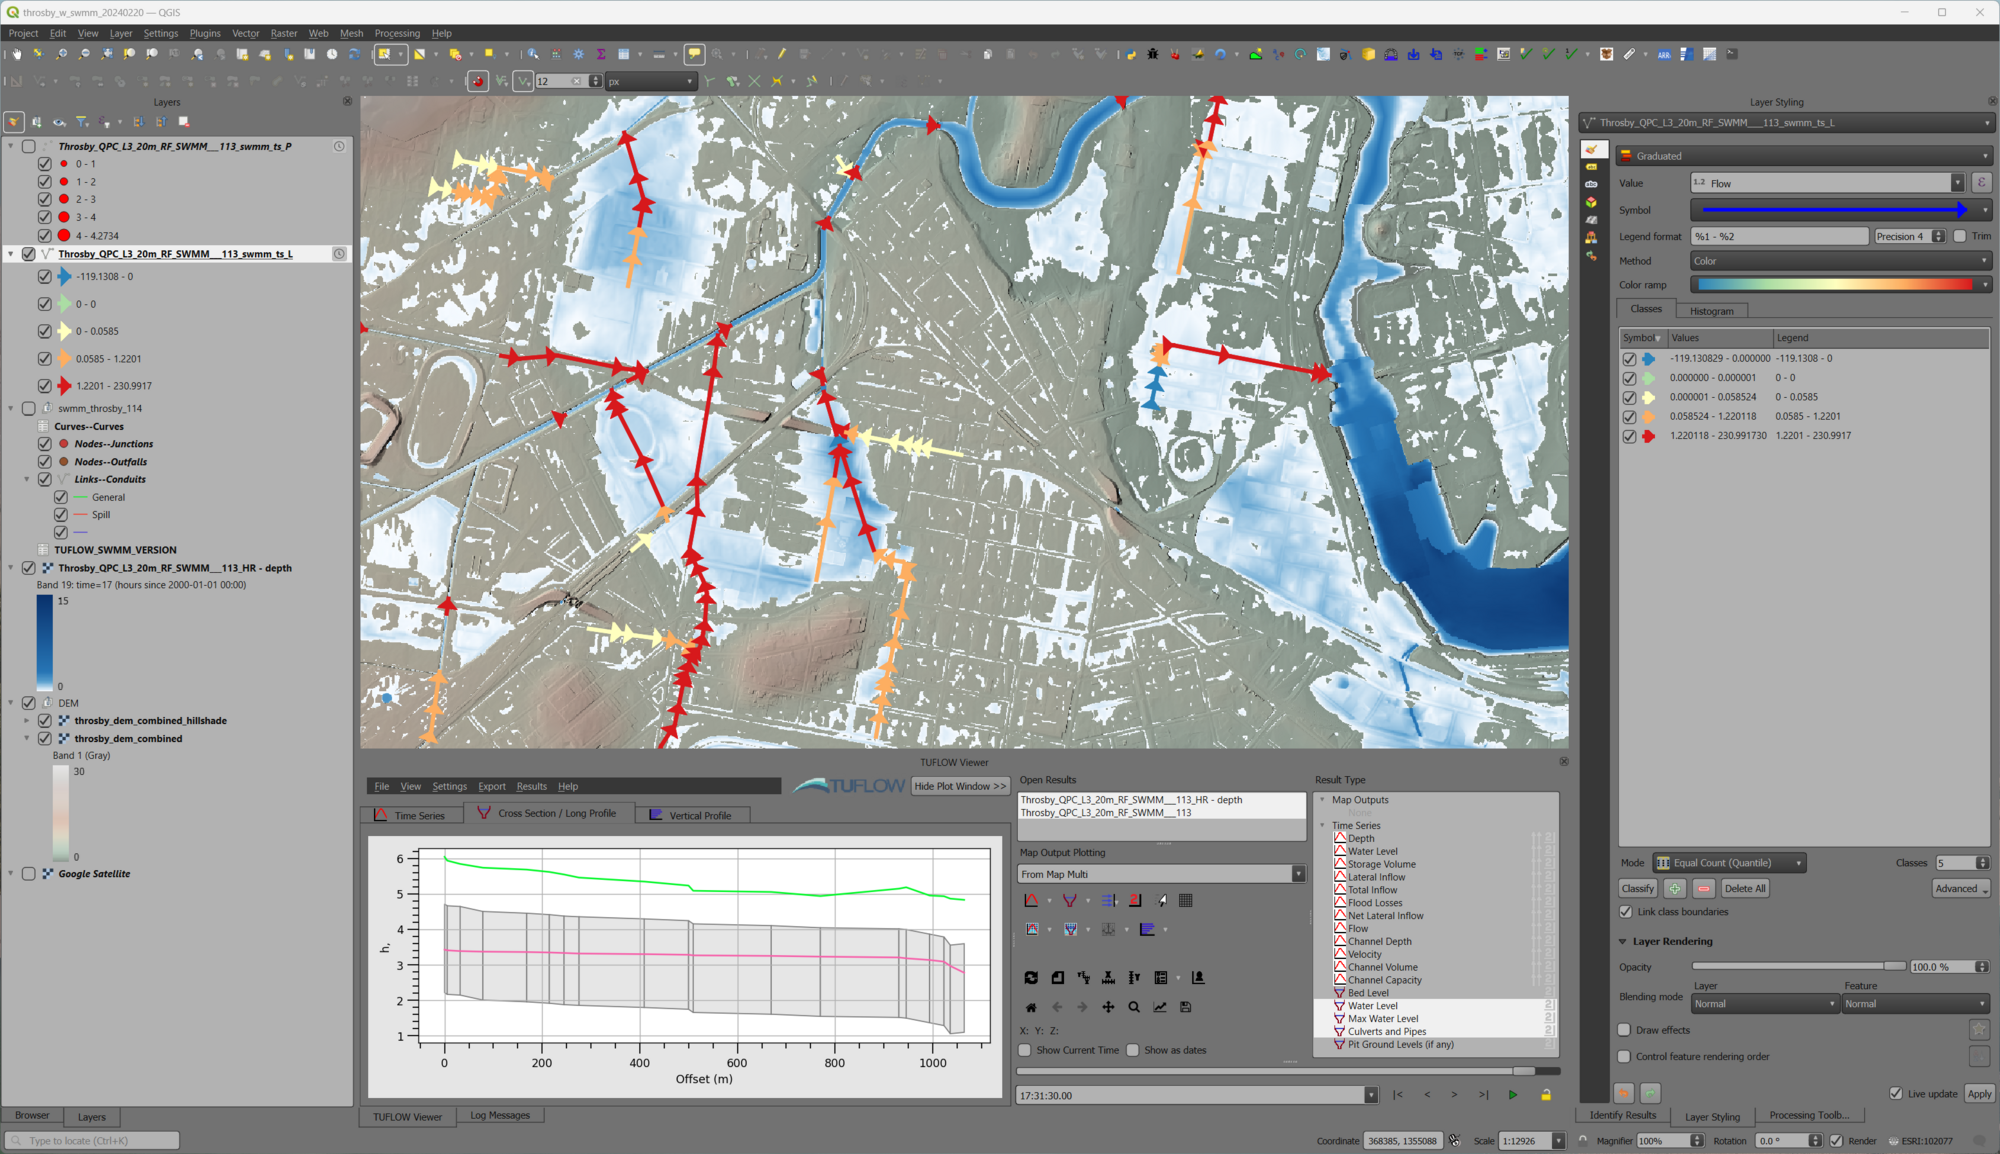
Task: Click the home view icon in plot toolbar
Action: coord(1031,1007)
